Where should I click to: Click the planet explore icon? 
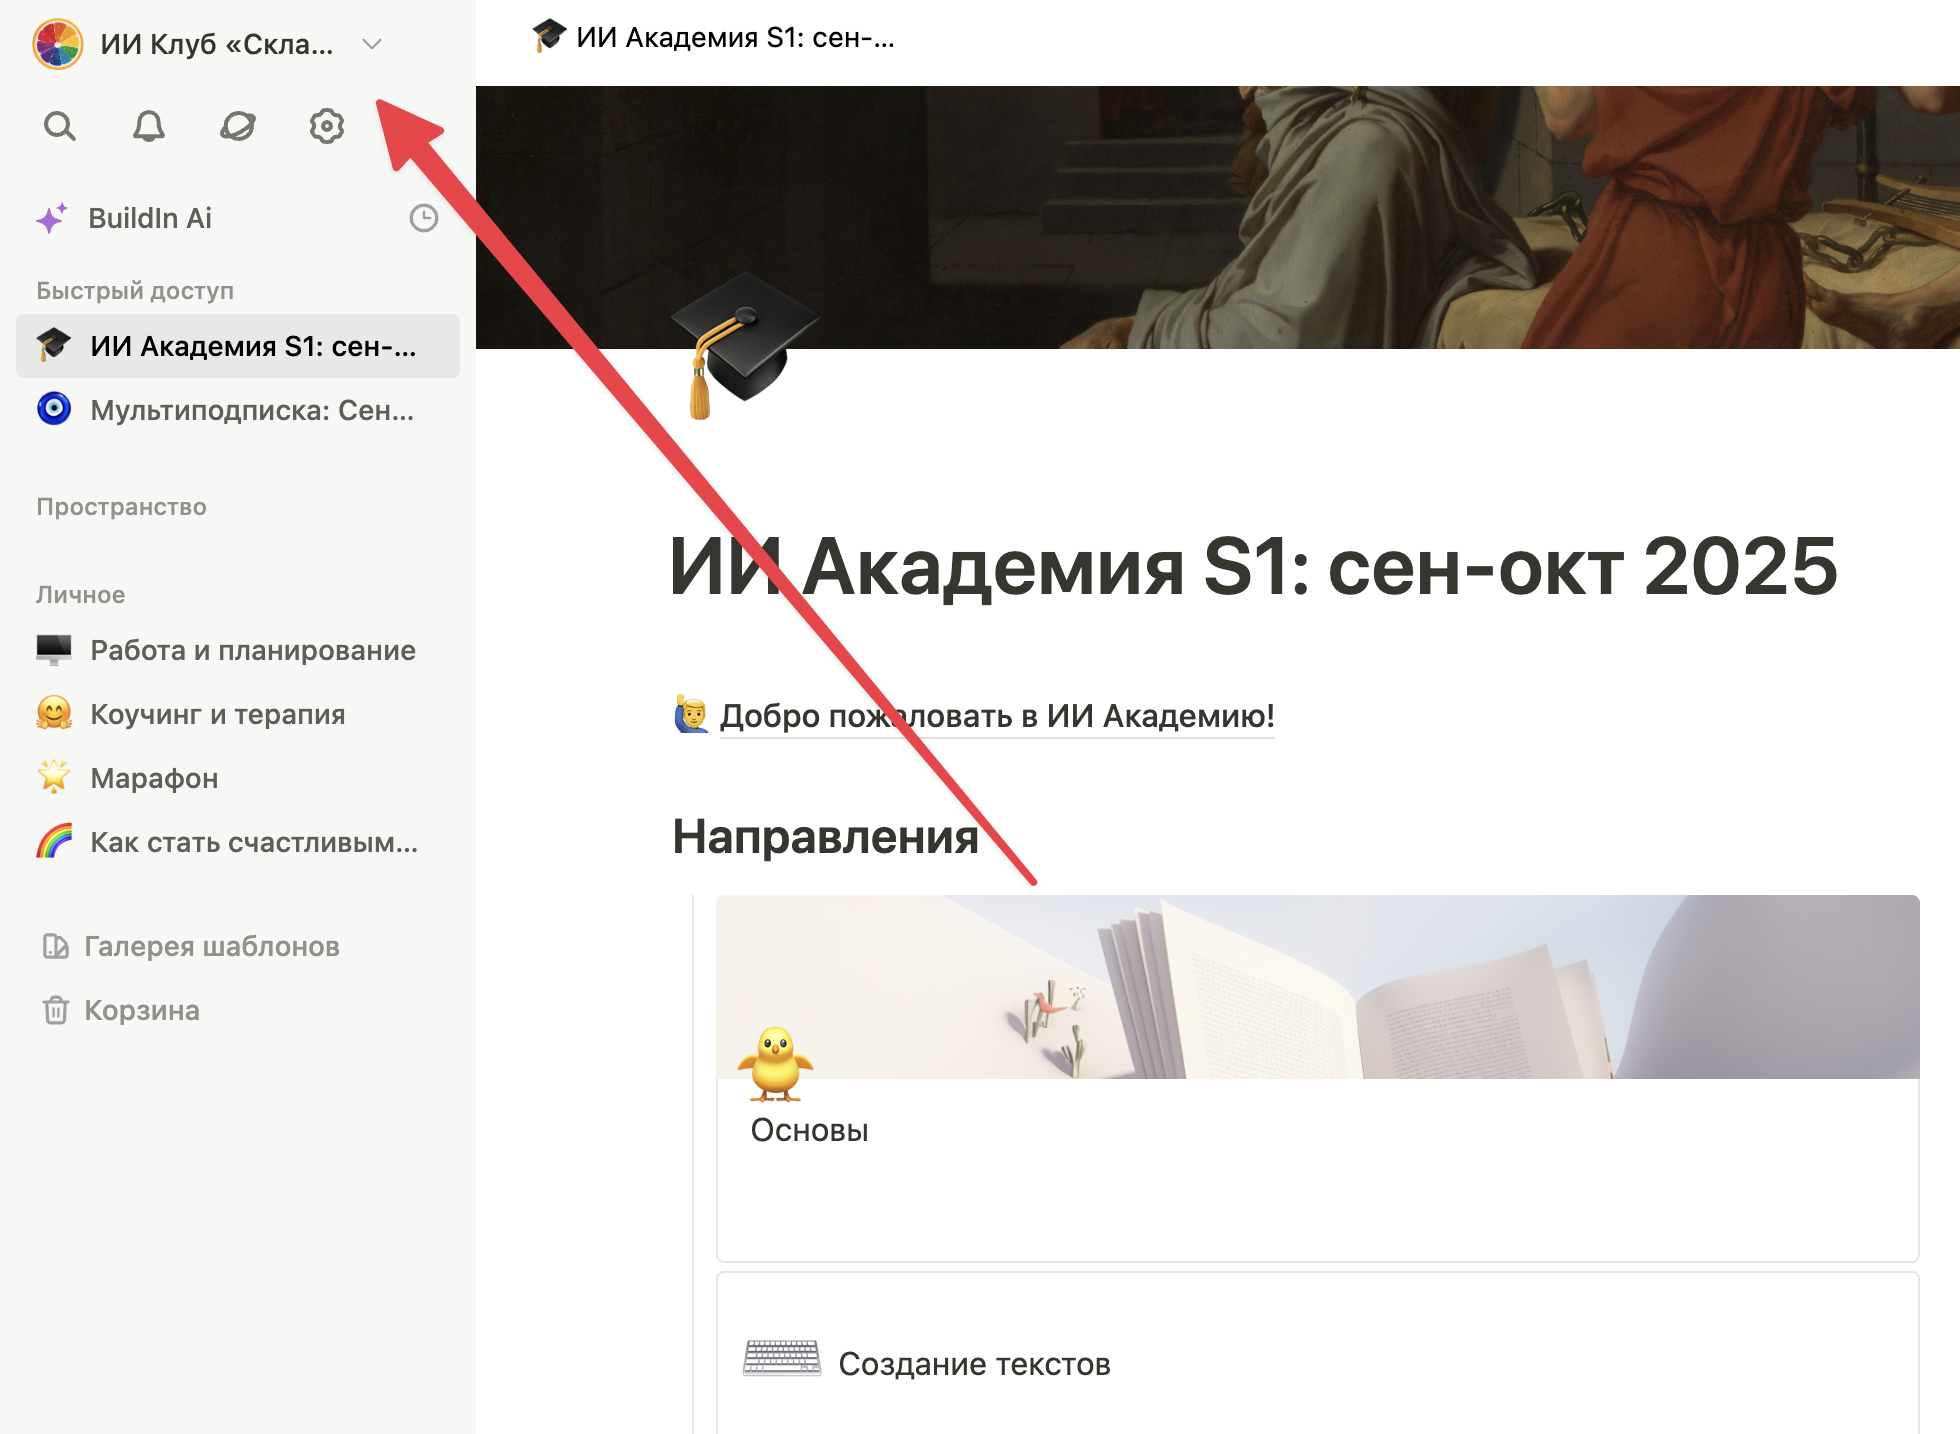tap(238, 126)
